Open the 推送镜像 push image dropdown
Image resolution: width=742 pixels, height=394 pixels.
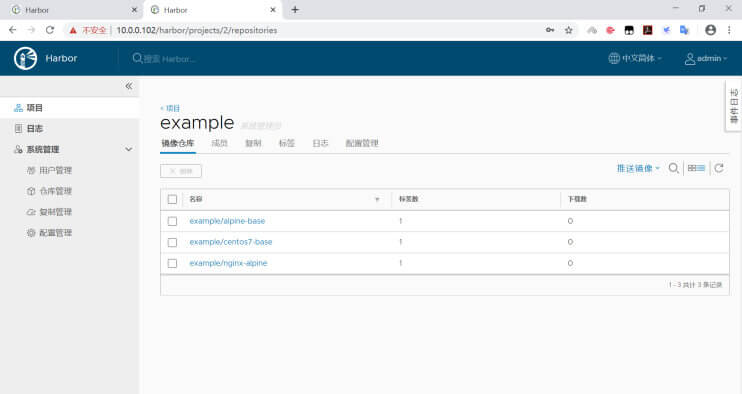point(638,168)
